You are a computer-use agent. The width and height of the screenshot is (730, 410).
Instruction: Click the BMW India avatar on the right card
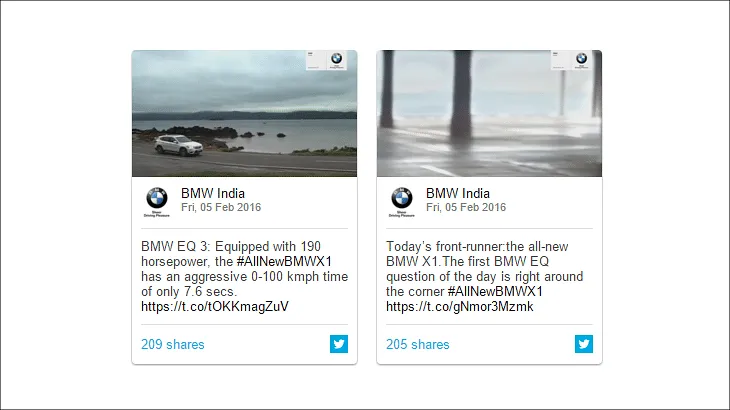pos(402,202)
